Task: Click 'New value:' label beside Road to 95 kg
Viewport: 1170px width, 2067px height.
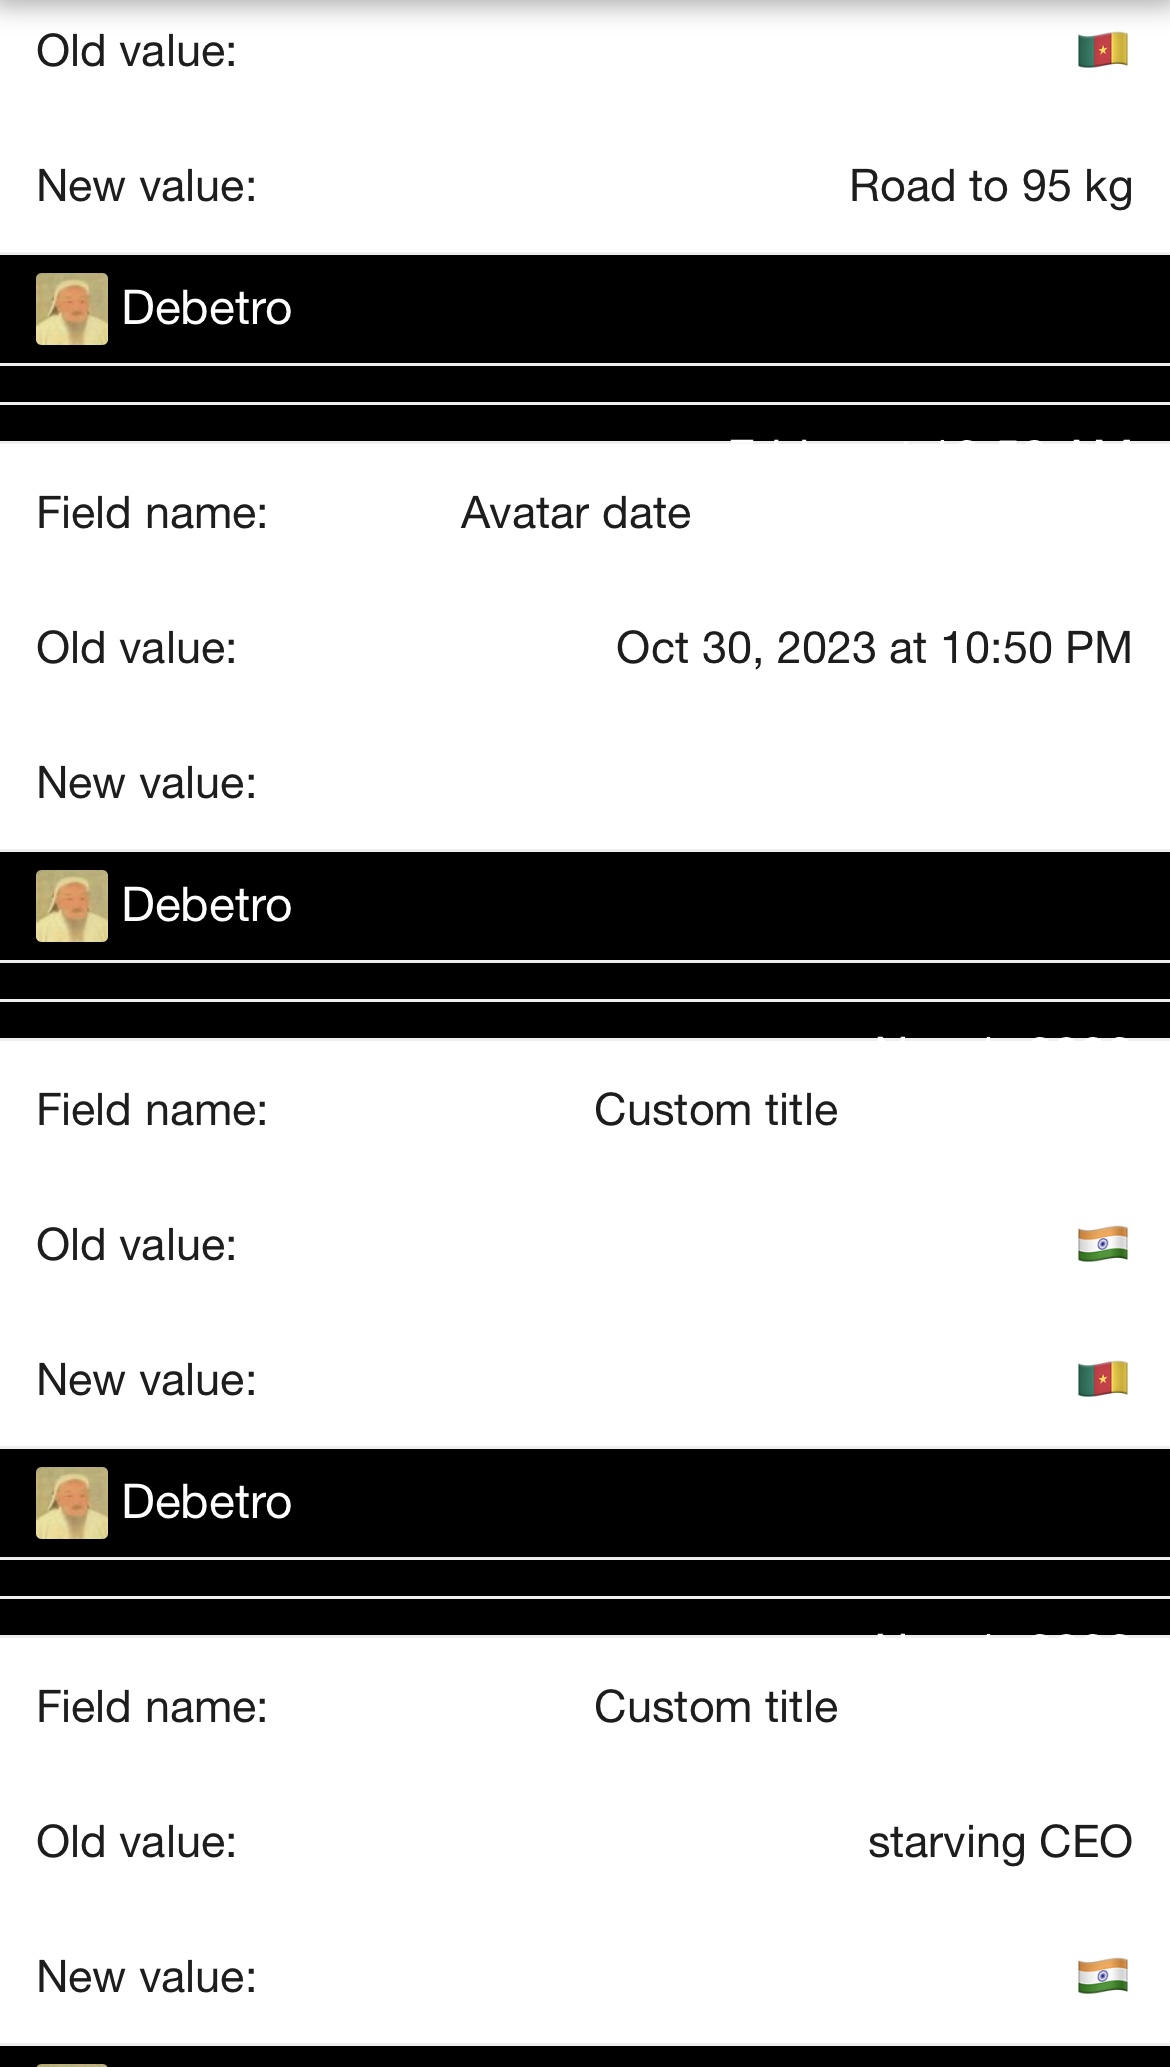Action: point(147,186)
